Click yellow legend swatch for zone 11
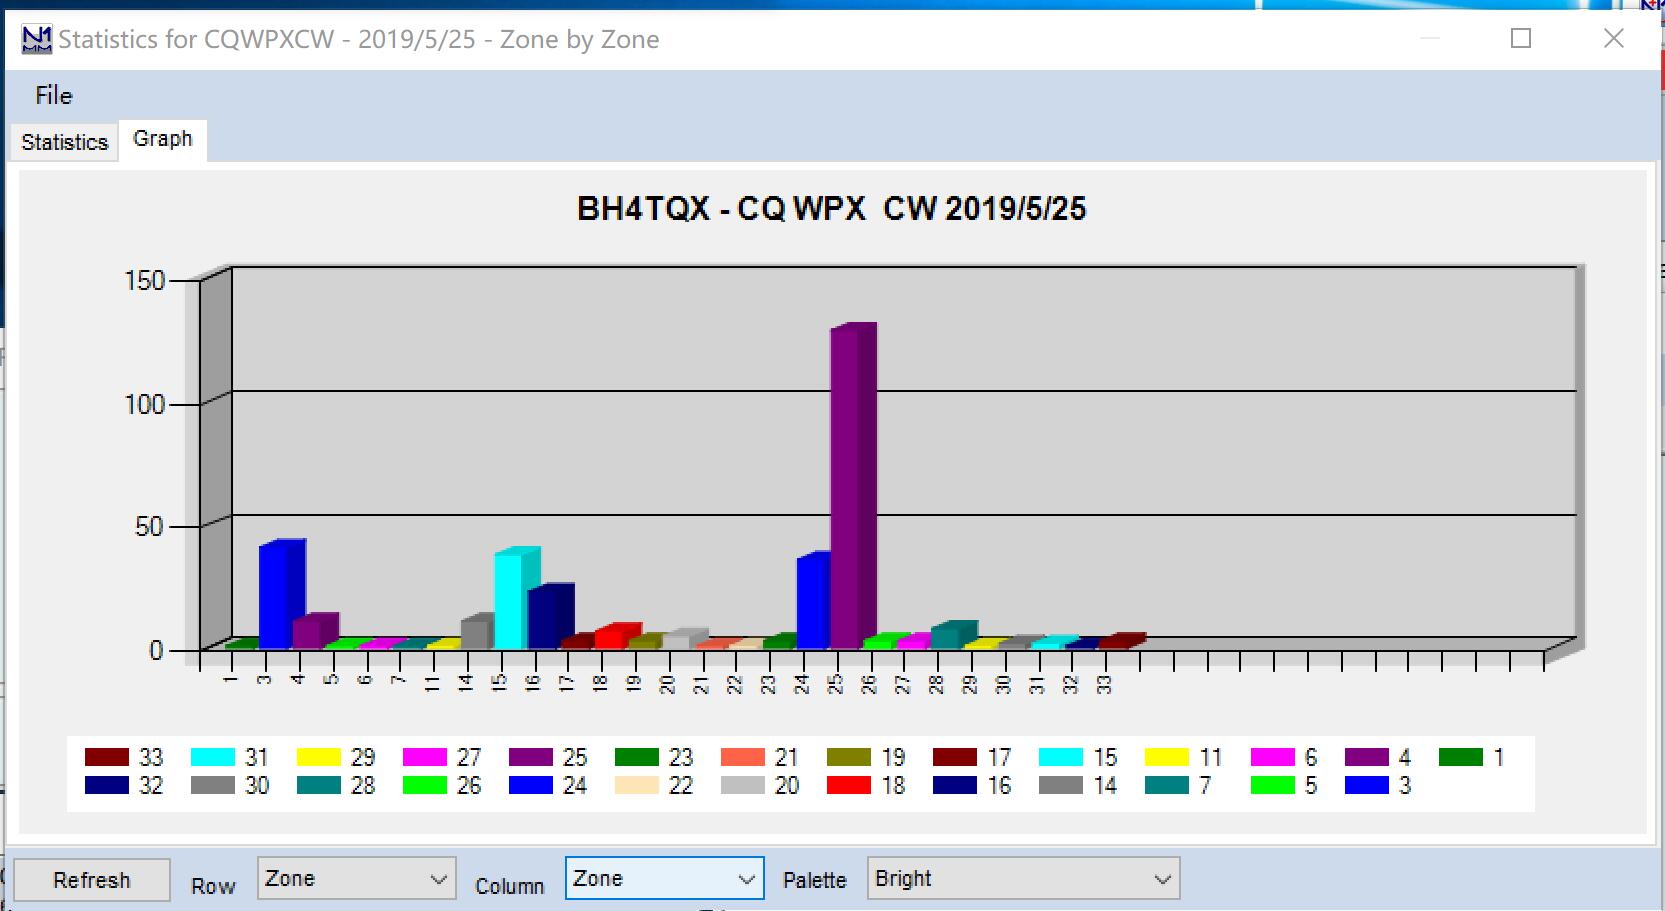Image resolution: width=1665 pixels, height=911 pixels. point(1167,757)
